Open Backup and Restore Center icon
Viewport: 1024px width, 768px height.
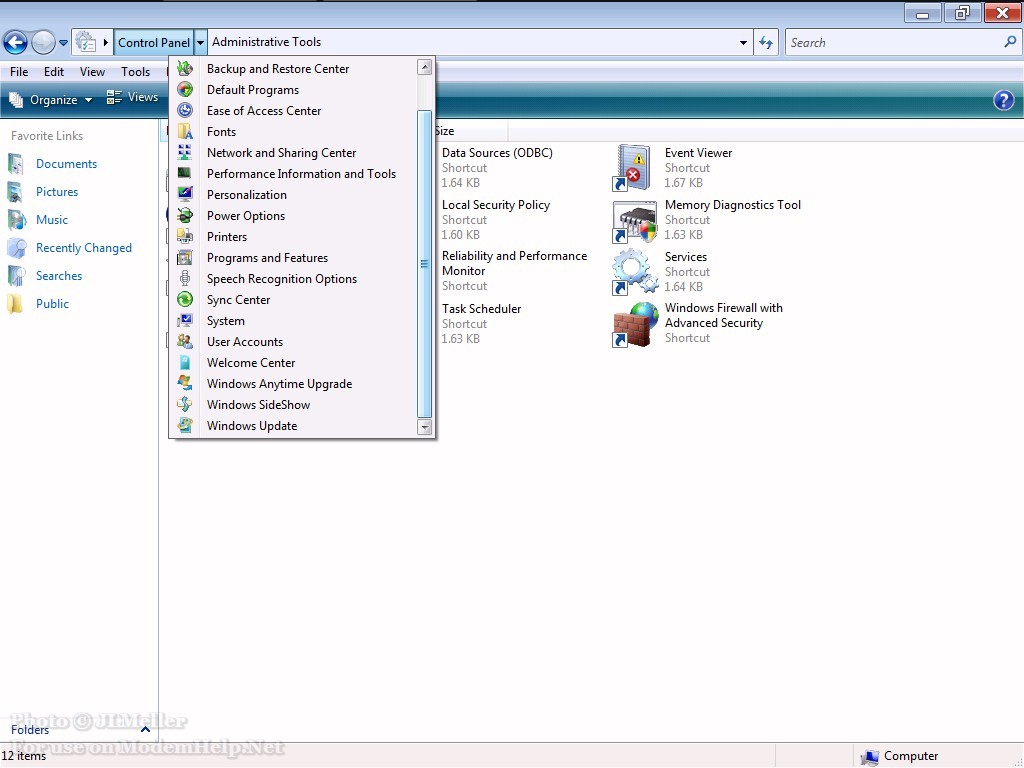coord(185,69)
